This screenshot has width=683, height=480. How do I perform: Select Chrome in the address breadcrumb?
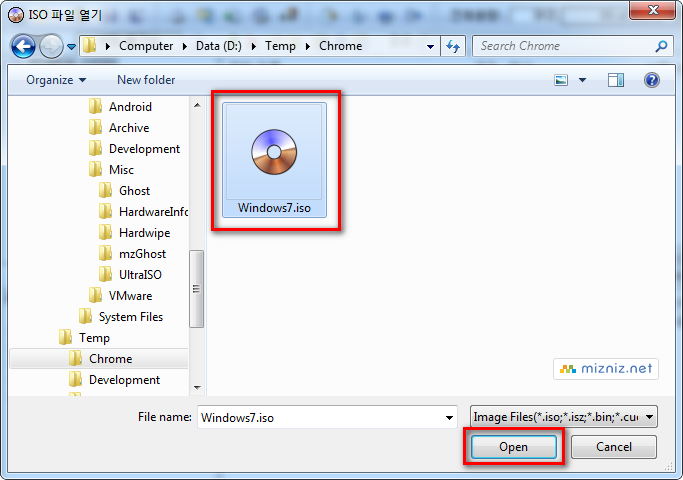[x=341, y=46]
